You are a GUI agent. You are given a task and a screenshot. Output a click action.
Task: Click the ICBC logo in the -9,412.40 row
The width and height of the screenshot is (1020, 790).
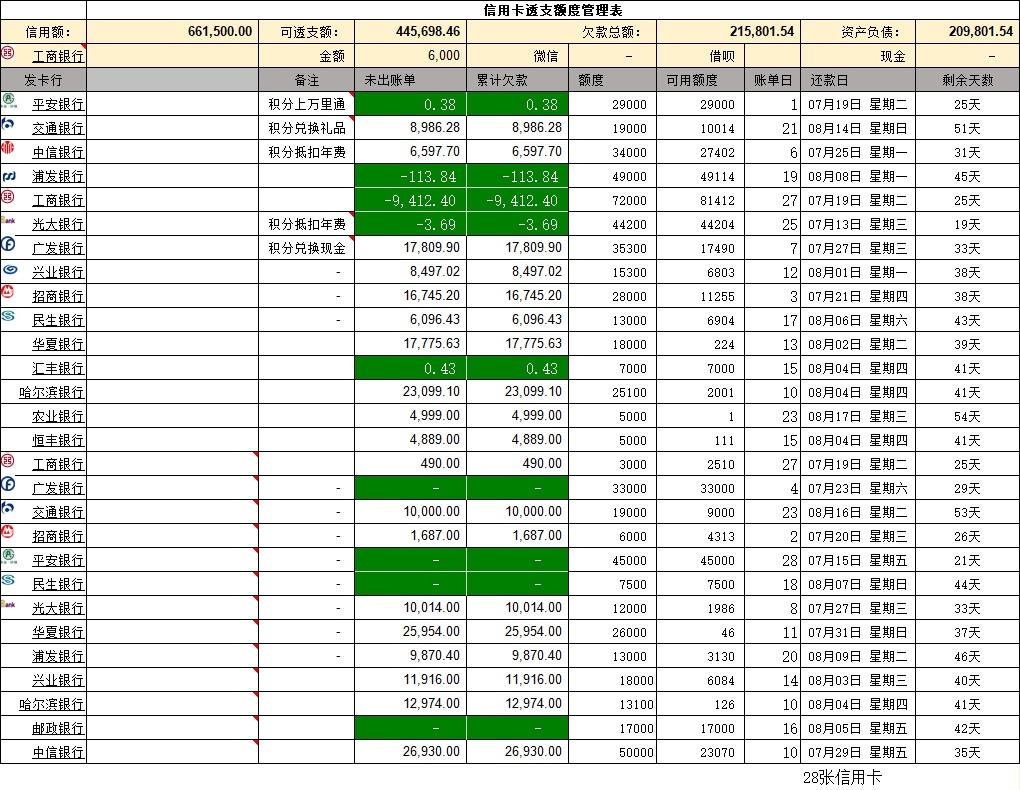click(x=8, y=197)
